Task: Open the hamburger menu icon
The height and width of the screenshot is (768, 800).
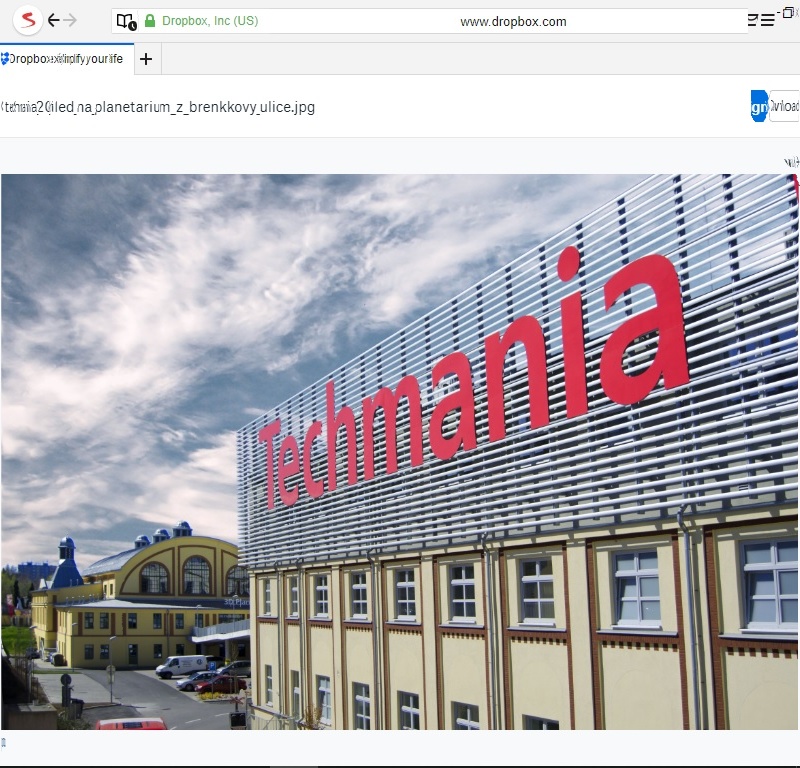Action: 767,20
